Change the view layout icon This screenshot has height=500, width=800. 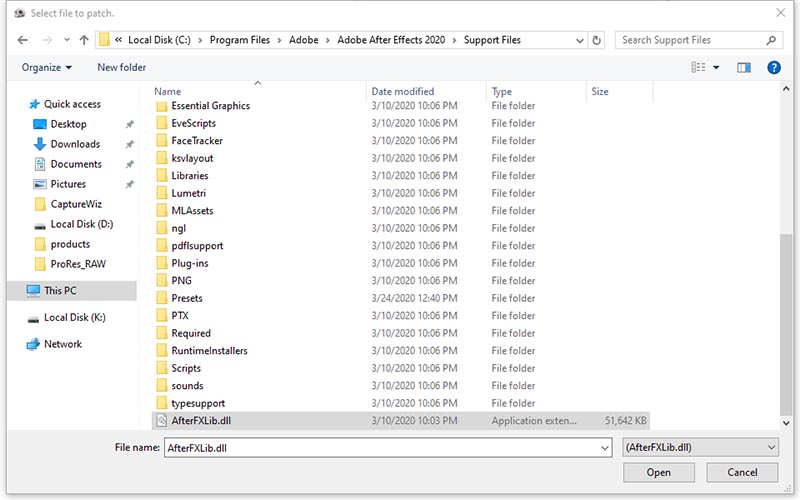[x=698, y=67]
